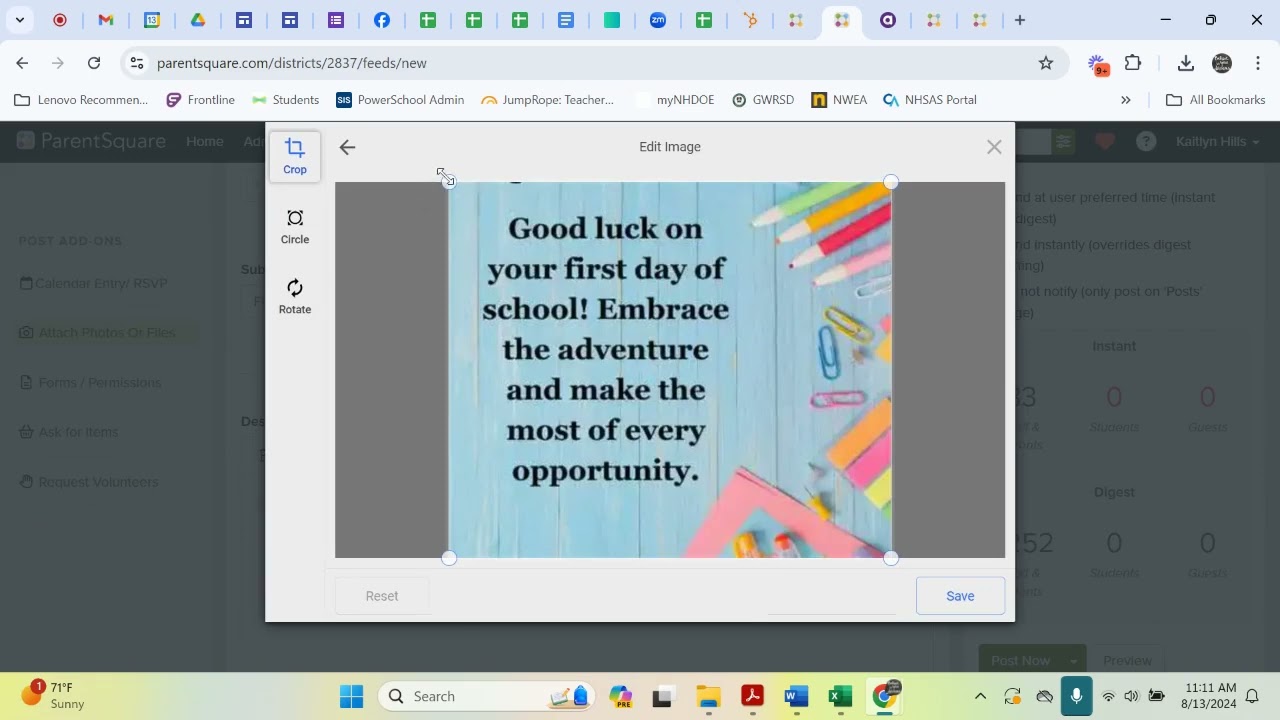Open Chrome downloads

(x=1186, y=63)
